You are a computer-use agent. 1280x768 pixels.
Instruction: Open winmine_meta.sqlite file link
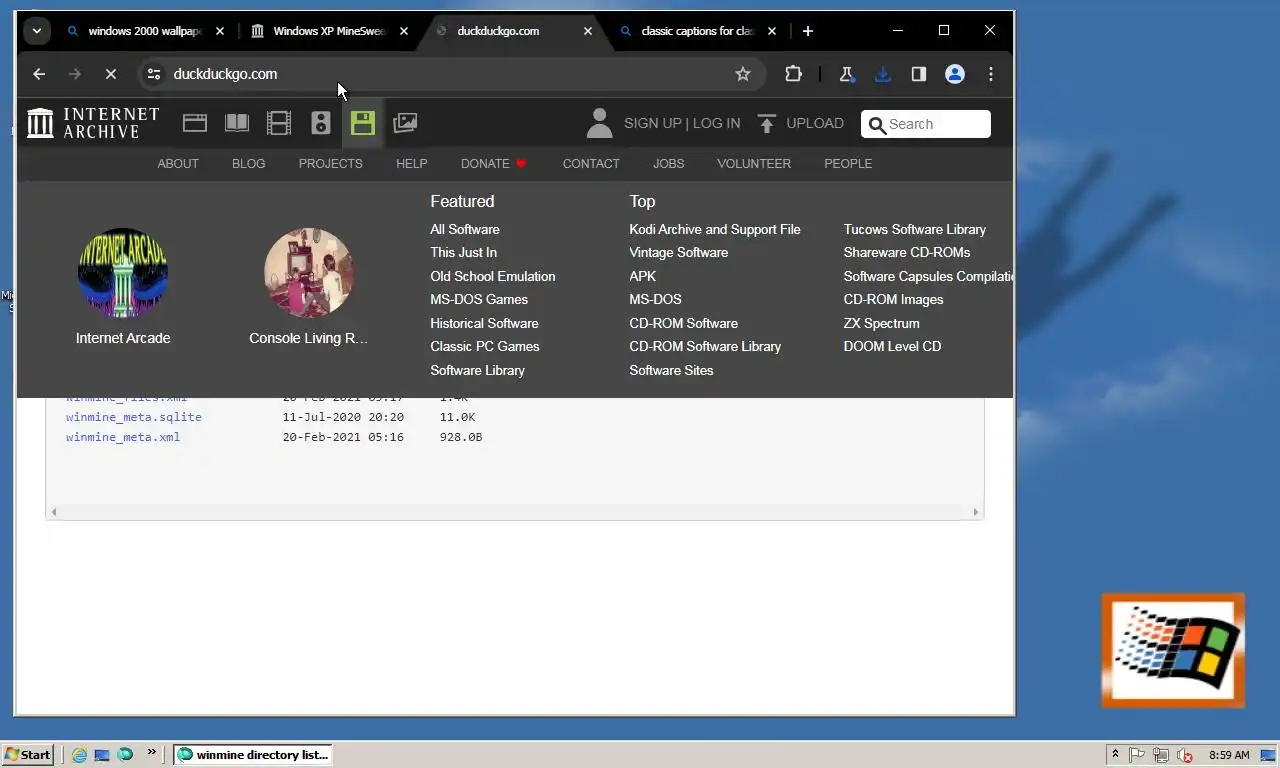click(134, 417)
